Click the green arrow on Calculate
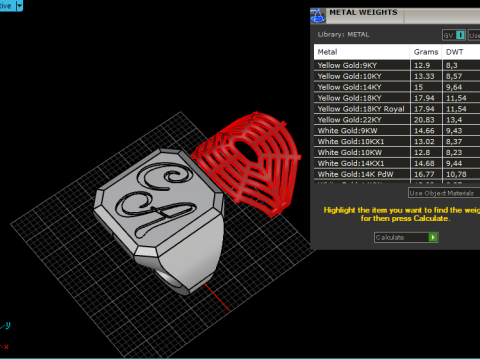Image resolution: width=480 pixels, height=360 pixels. (433, 237)
